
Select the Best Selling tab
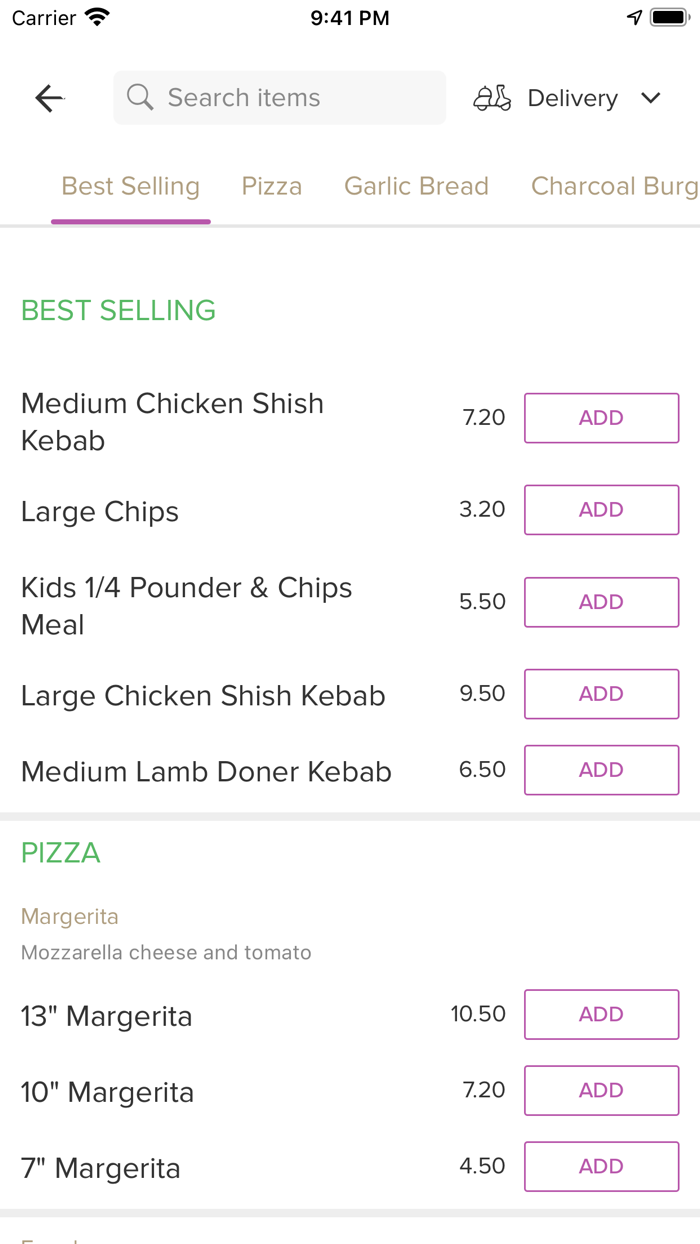pyautogui.click(x=131, y=186)
